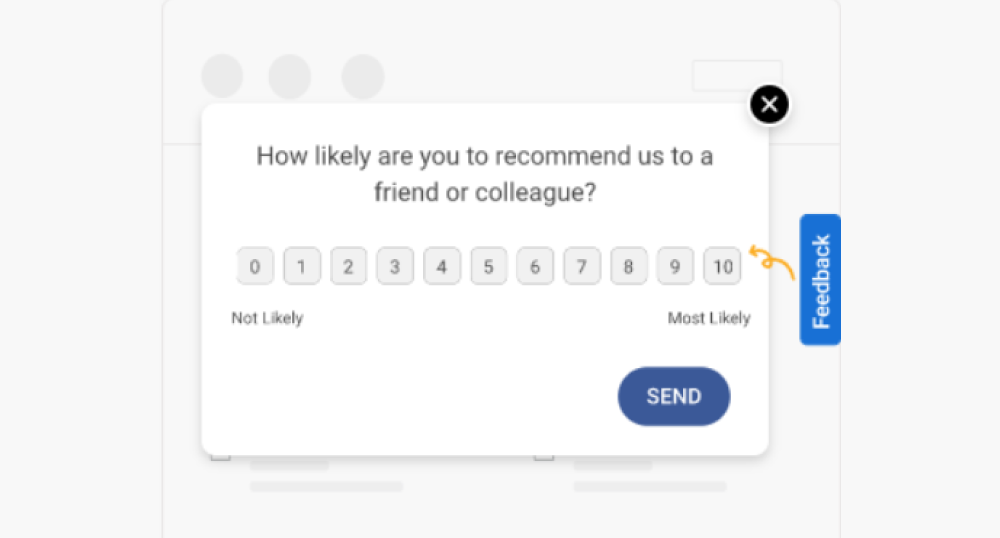Click the second gray circle placeholder

point(290,77)
